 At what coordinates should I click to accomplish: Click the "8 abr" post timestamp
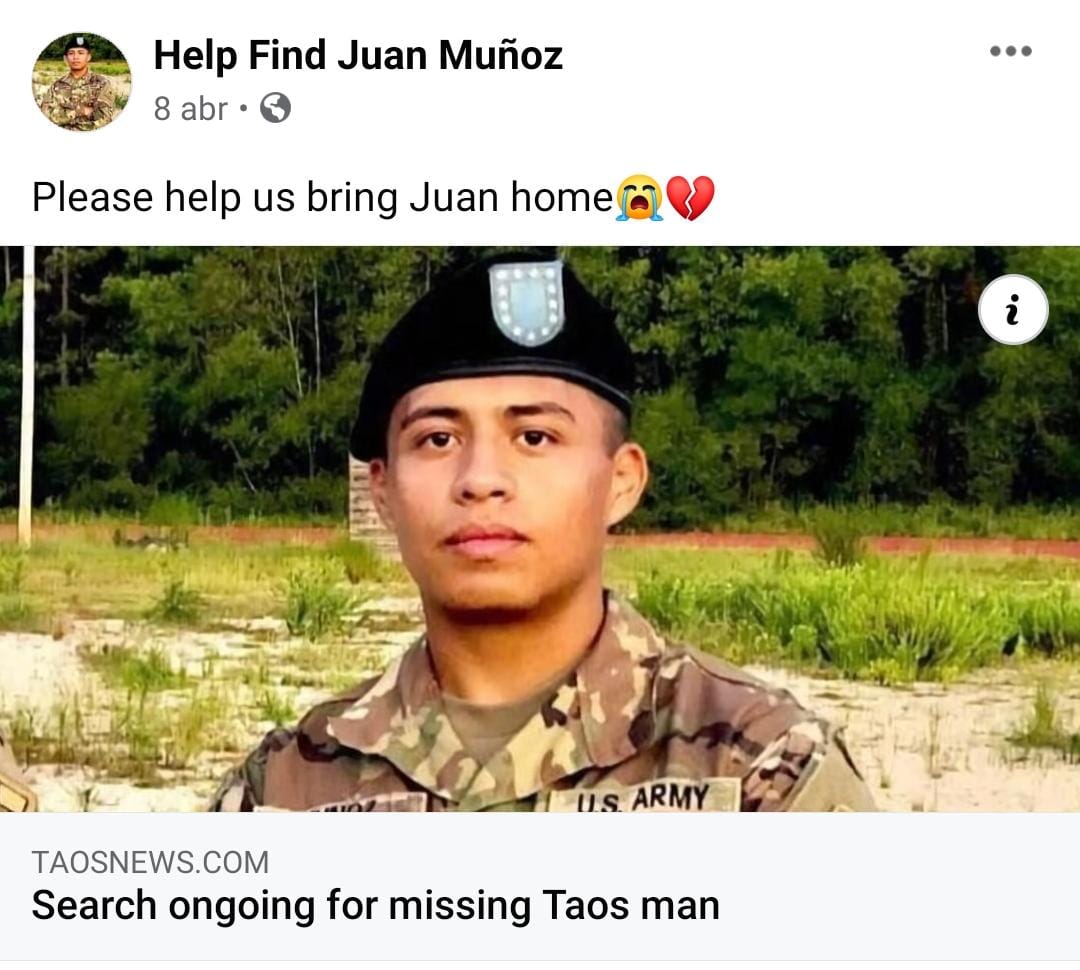pyautogui.click(x=191, y=109)
